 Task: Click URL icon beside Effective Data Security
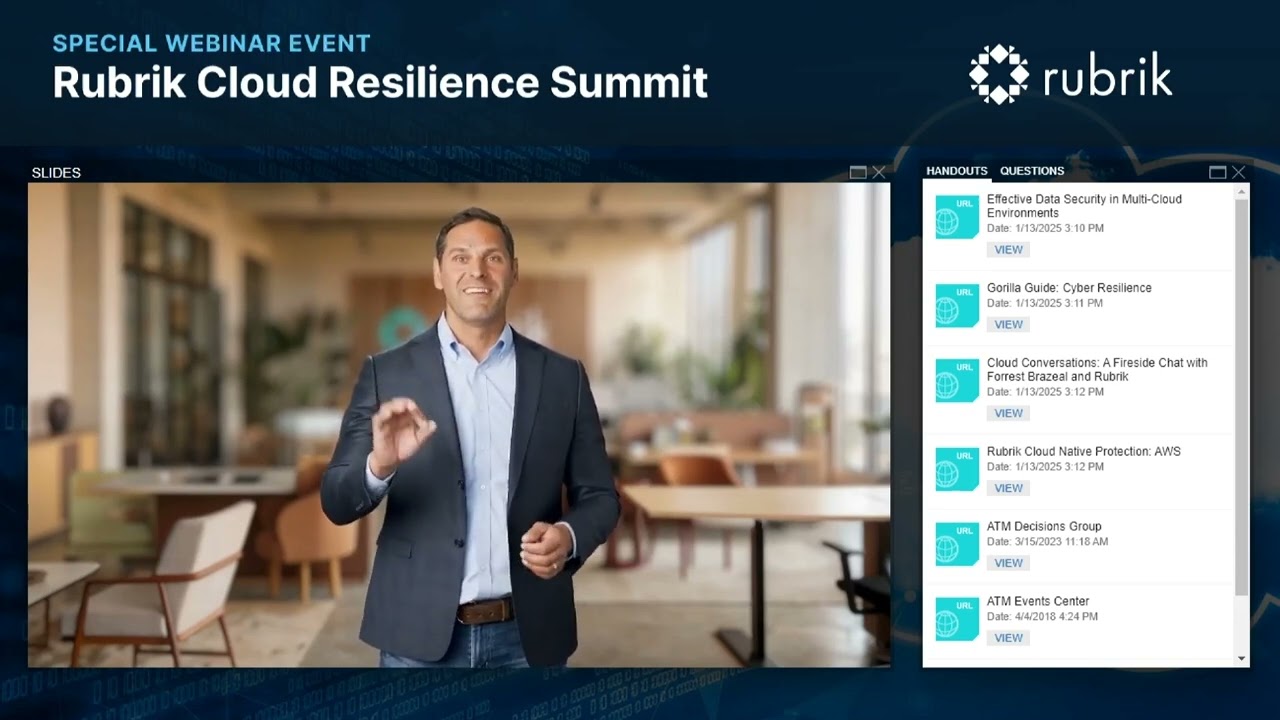tap(956, 217)
